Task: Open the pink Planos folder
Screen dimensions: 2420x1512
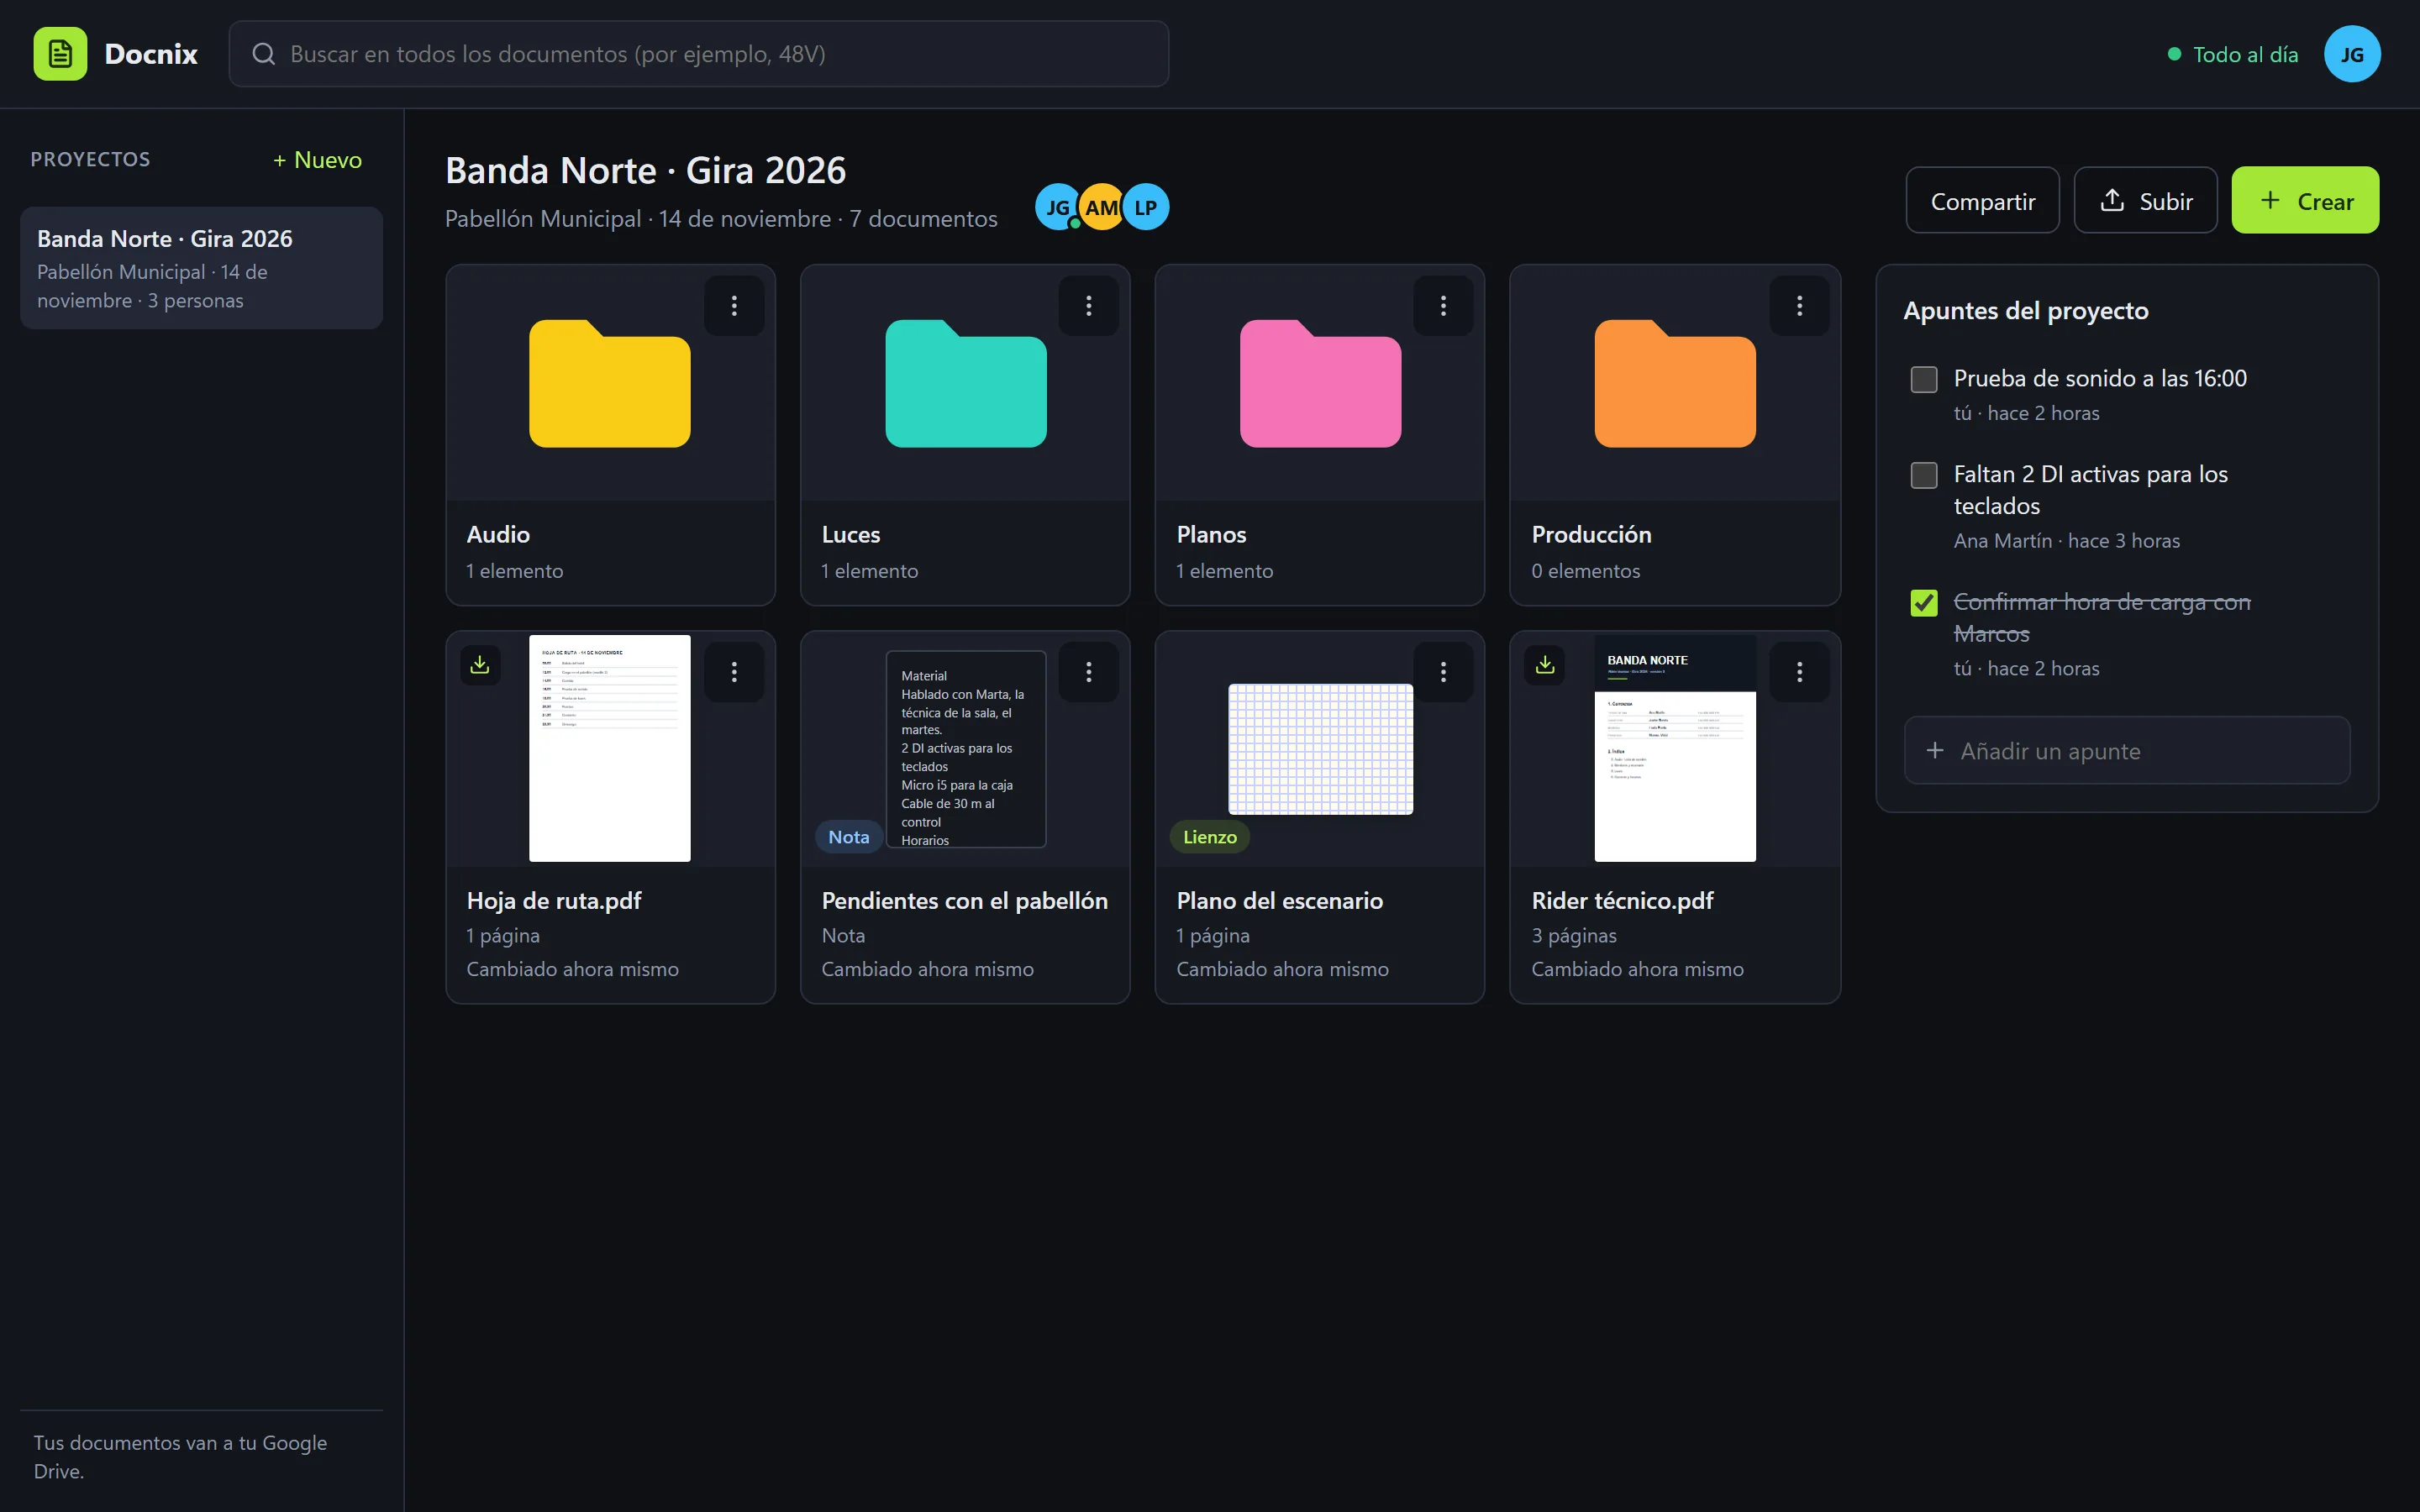Action: 1320,383
